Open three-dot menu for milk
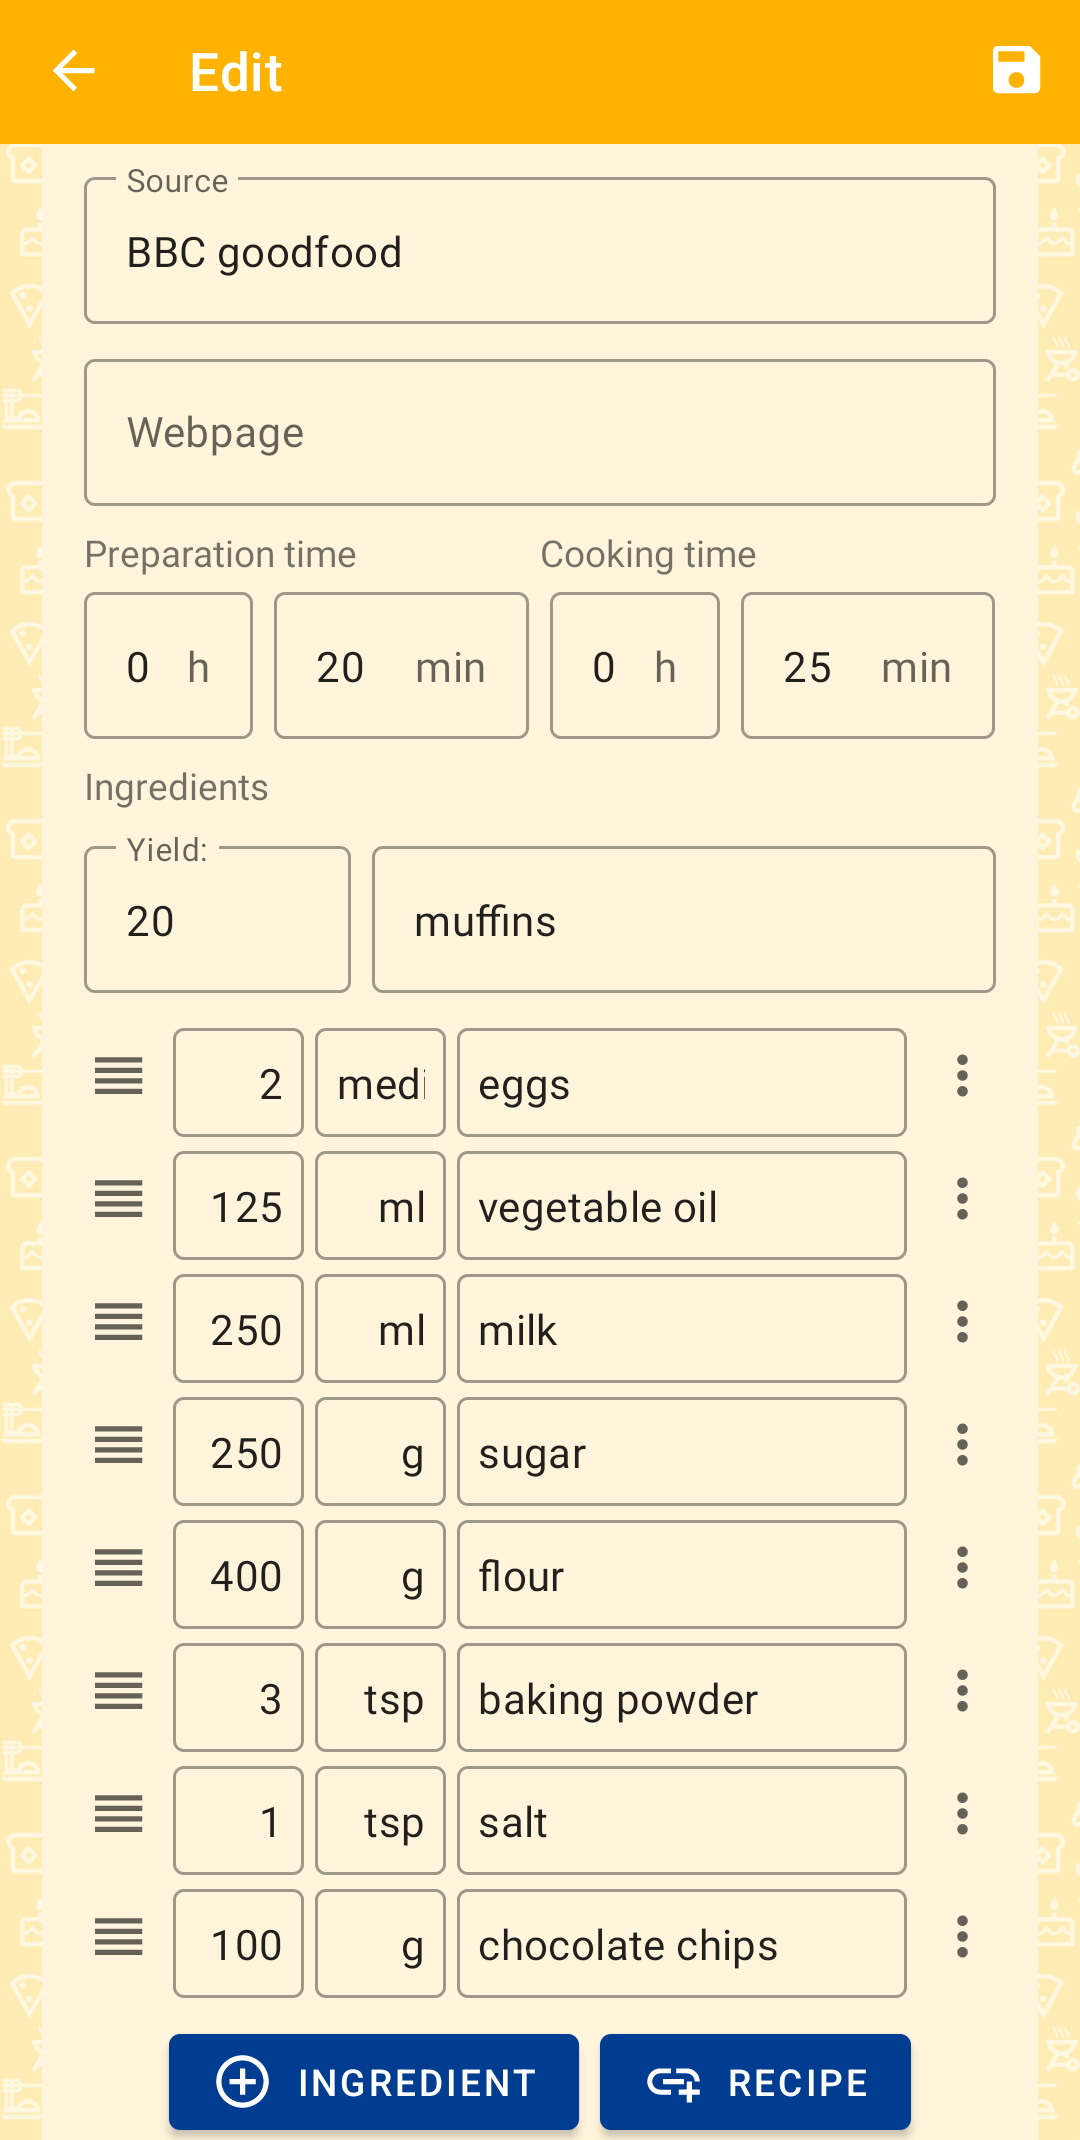1080x2140 pixels. [x=962, y=1323]
